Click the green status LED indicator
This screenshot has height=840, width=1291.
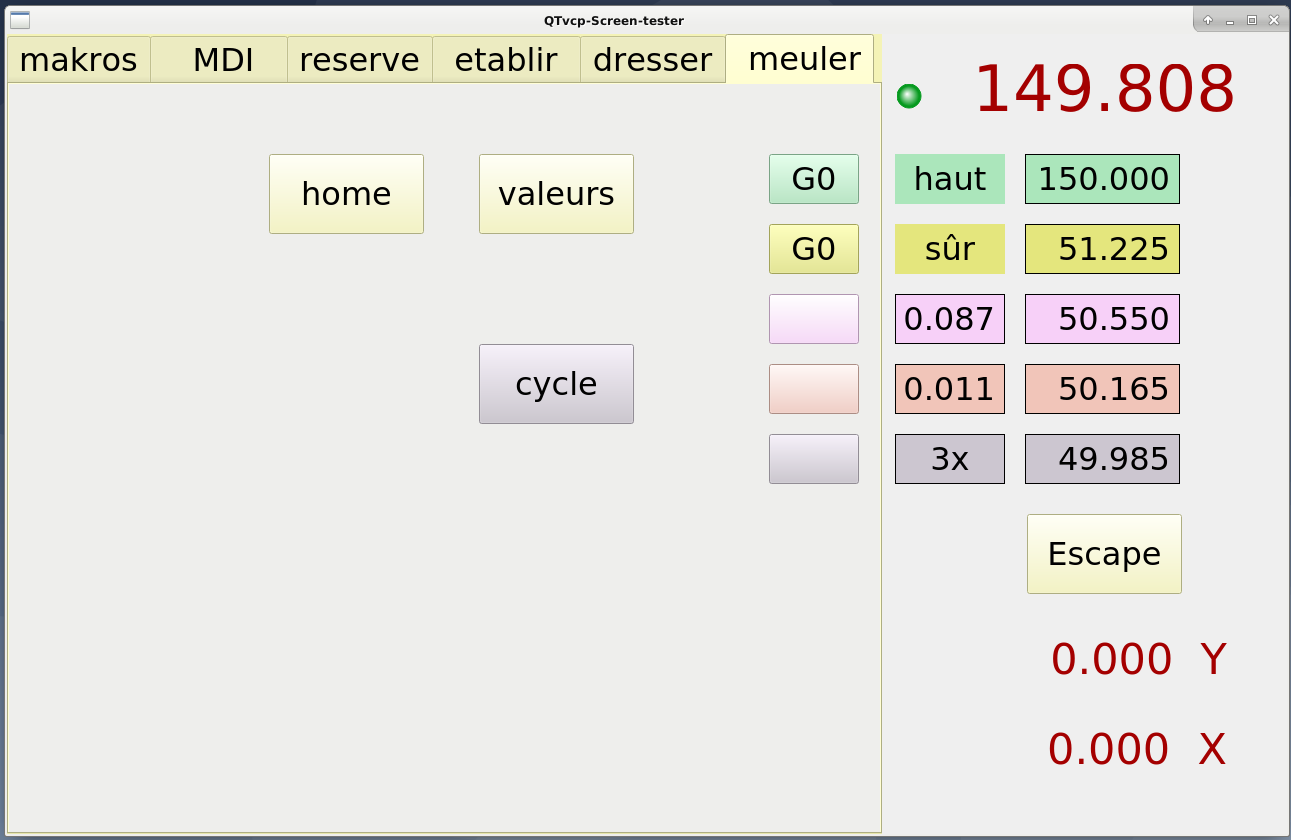click(x=909, y=96)
